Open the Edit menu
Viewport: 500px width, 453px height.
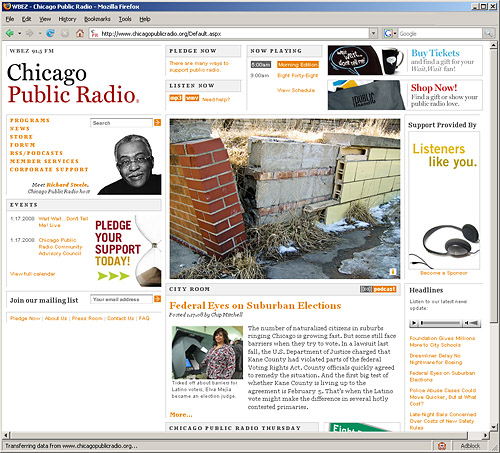tap(26, 19)
